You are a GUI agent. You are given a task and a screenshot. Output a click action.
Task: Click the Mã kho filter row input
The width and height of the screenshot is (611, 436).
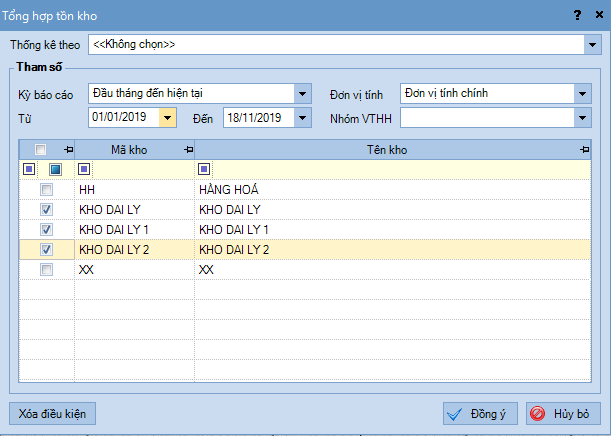(142, 169)
